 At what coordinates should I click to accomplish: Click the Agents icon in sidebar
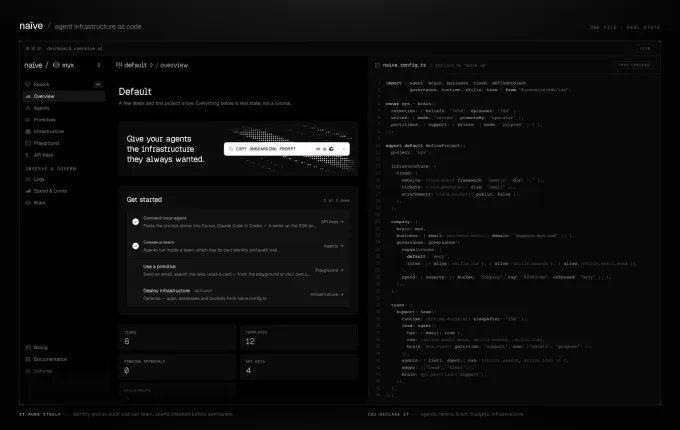[28, 108]
